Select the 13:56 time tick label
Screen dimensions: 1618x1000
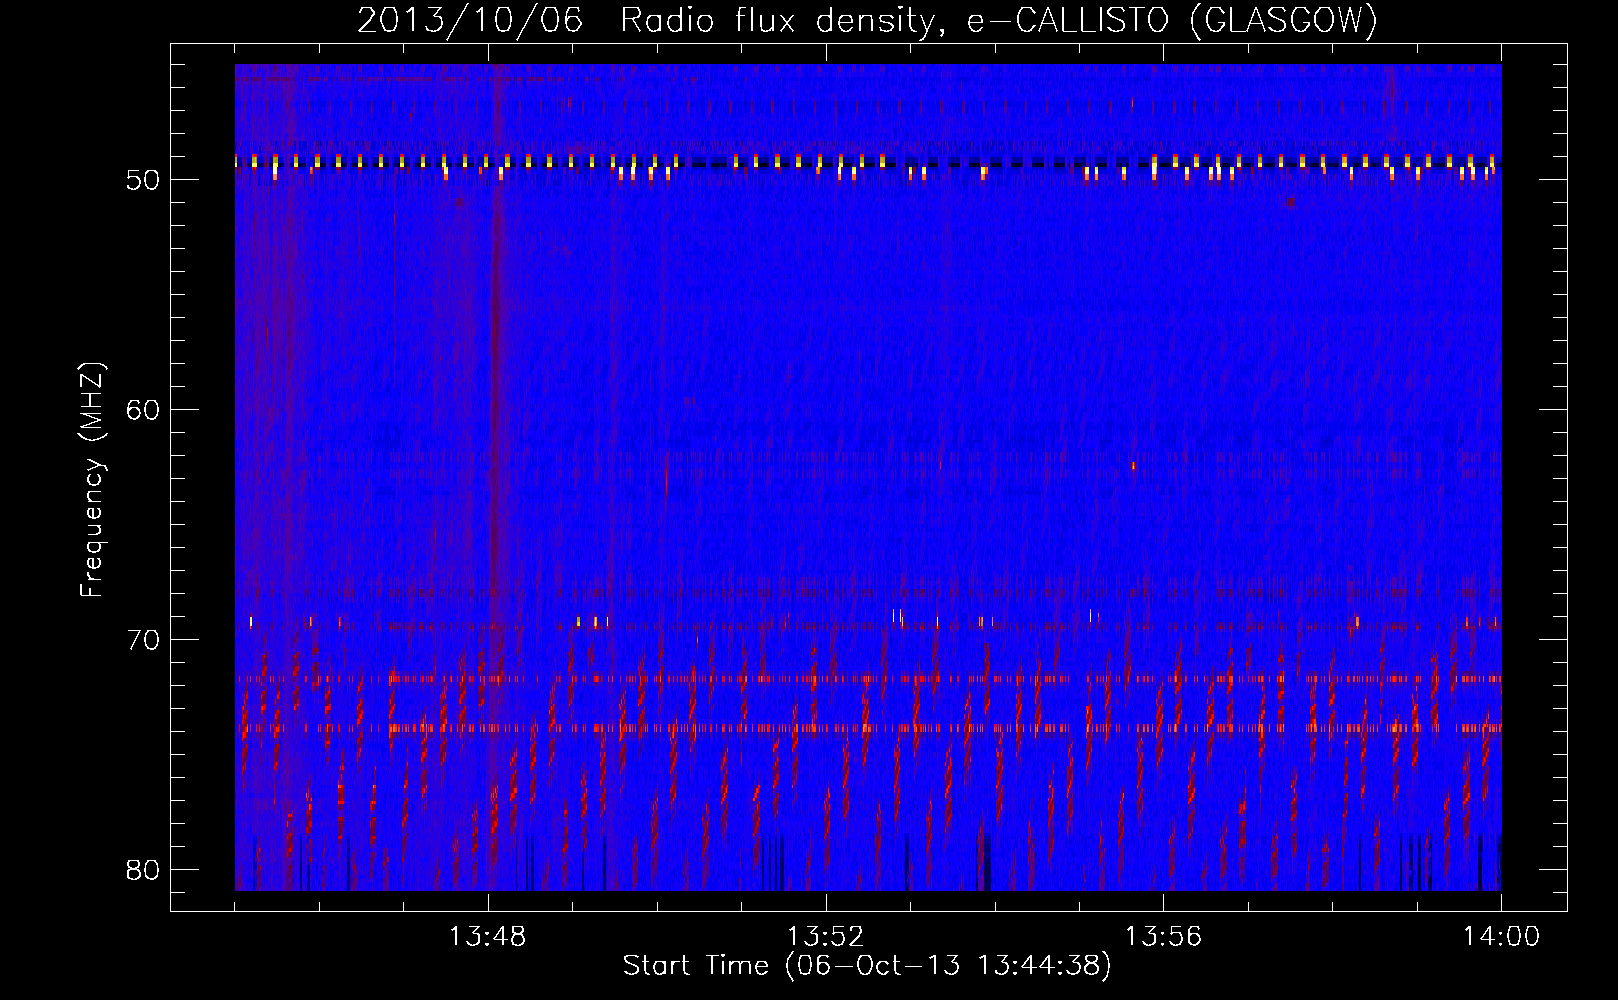click(1163, 937)
